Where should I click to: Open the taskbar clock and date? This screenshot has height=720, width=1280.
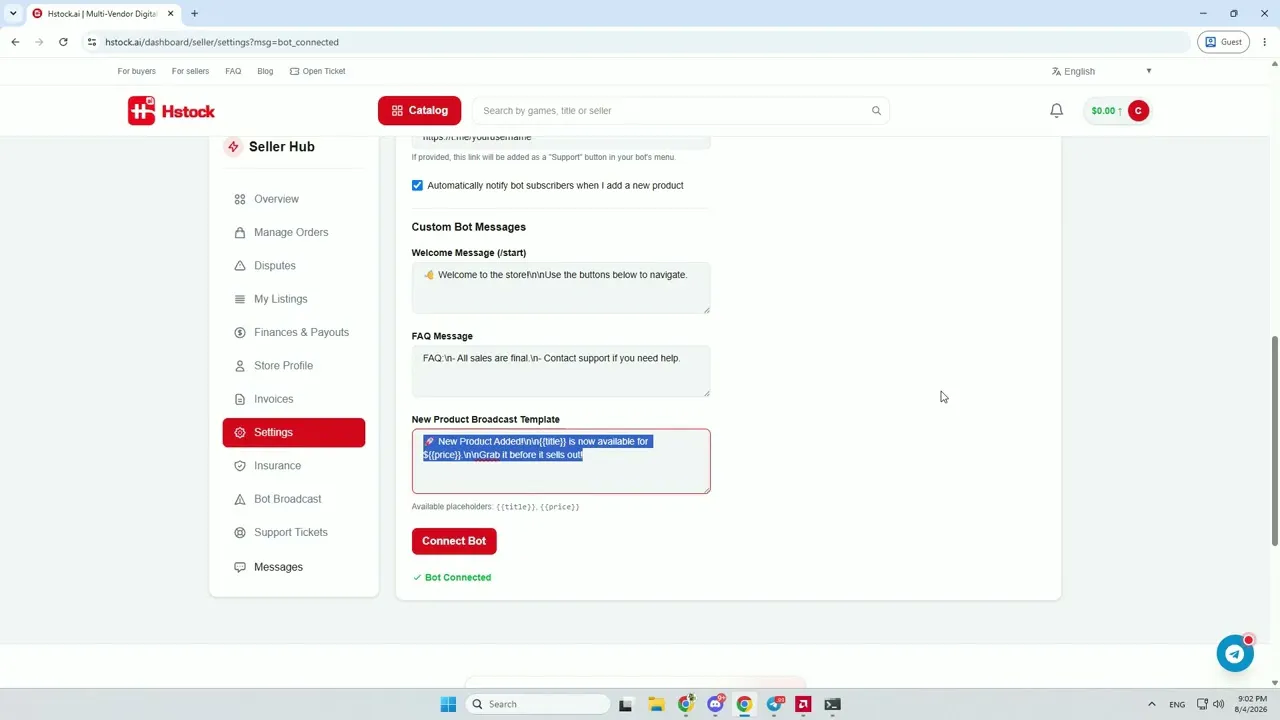(1252, 704)
